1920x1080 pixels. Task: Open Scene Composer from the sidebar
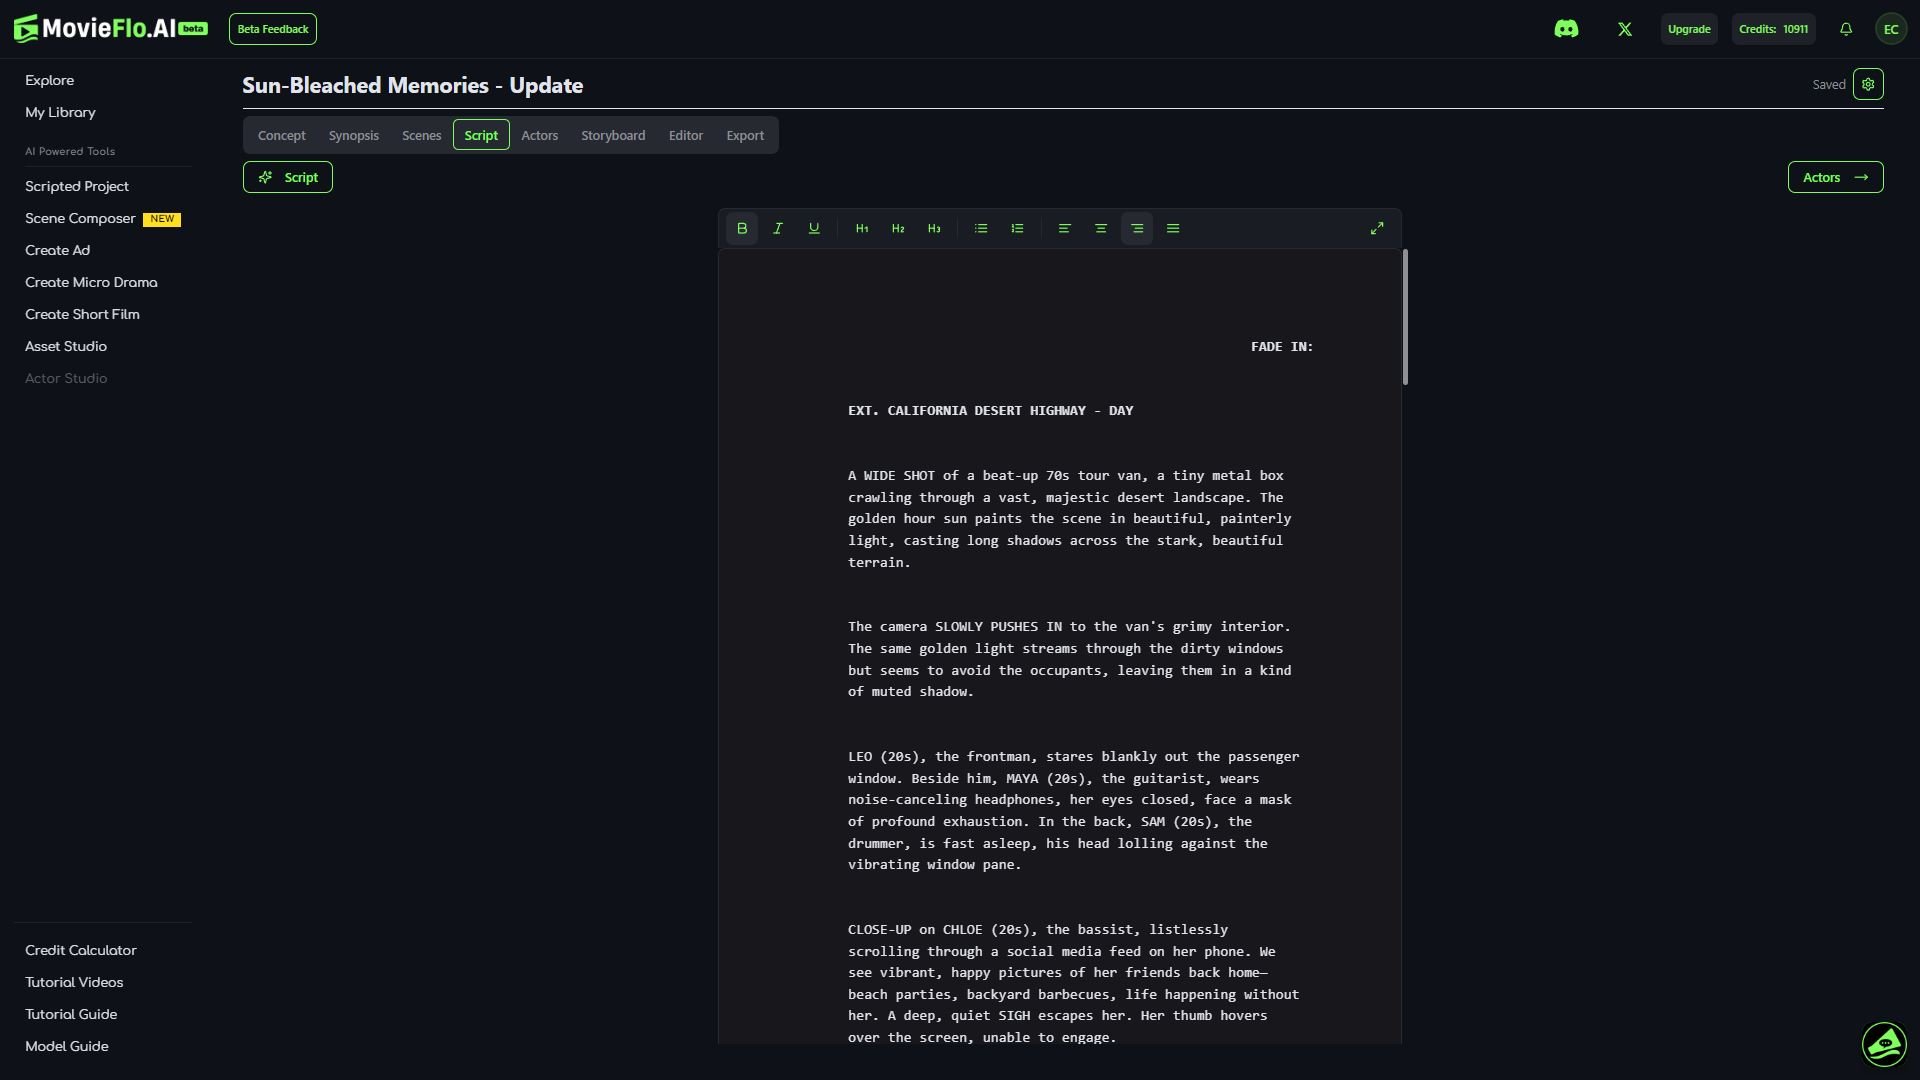(79, 218)
